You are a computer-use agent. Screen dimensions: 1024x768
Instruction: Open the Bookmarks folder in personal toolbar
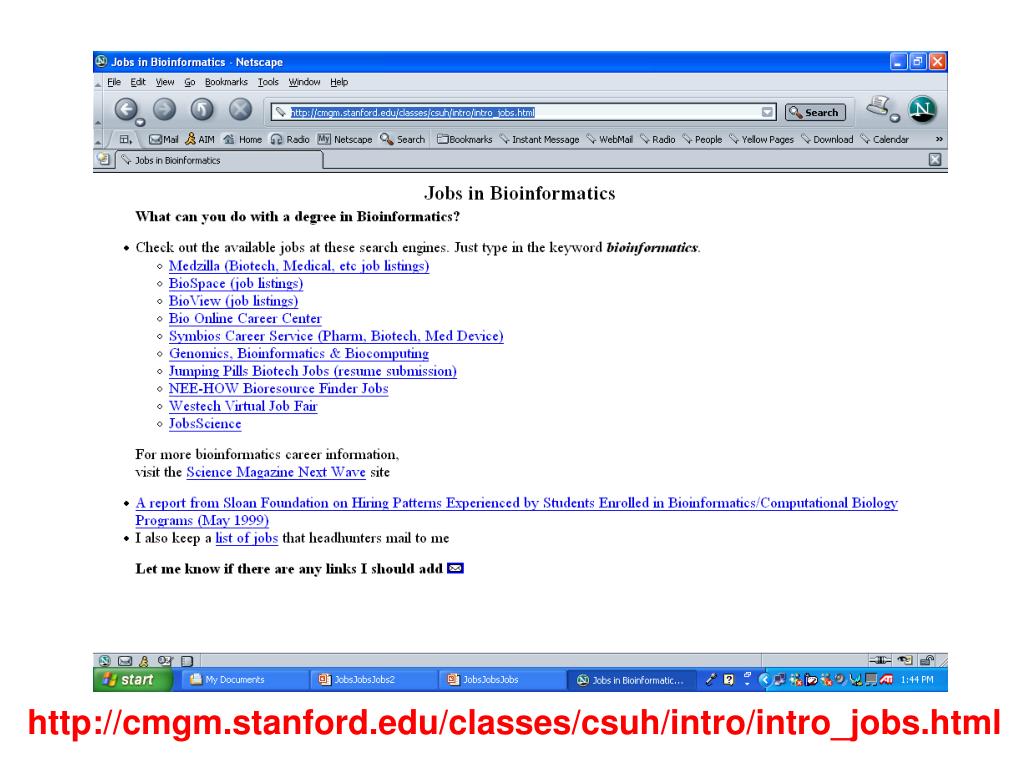coord(464,140)
